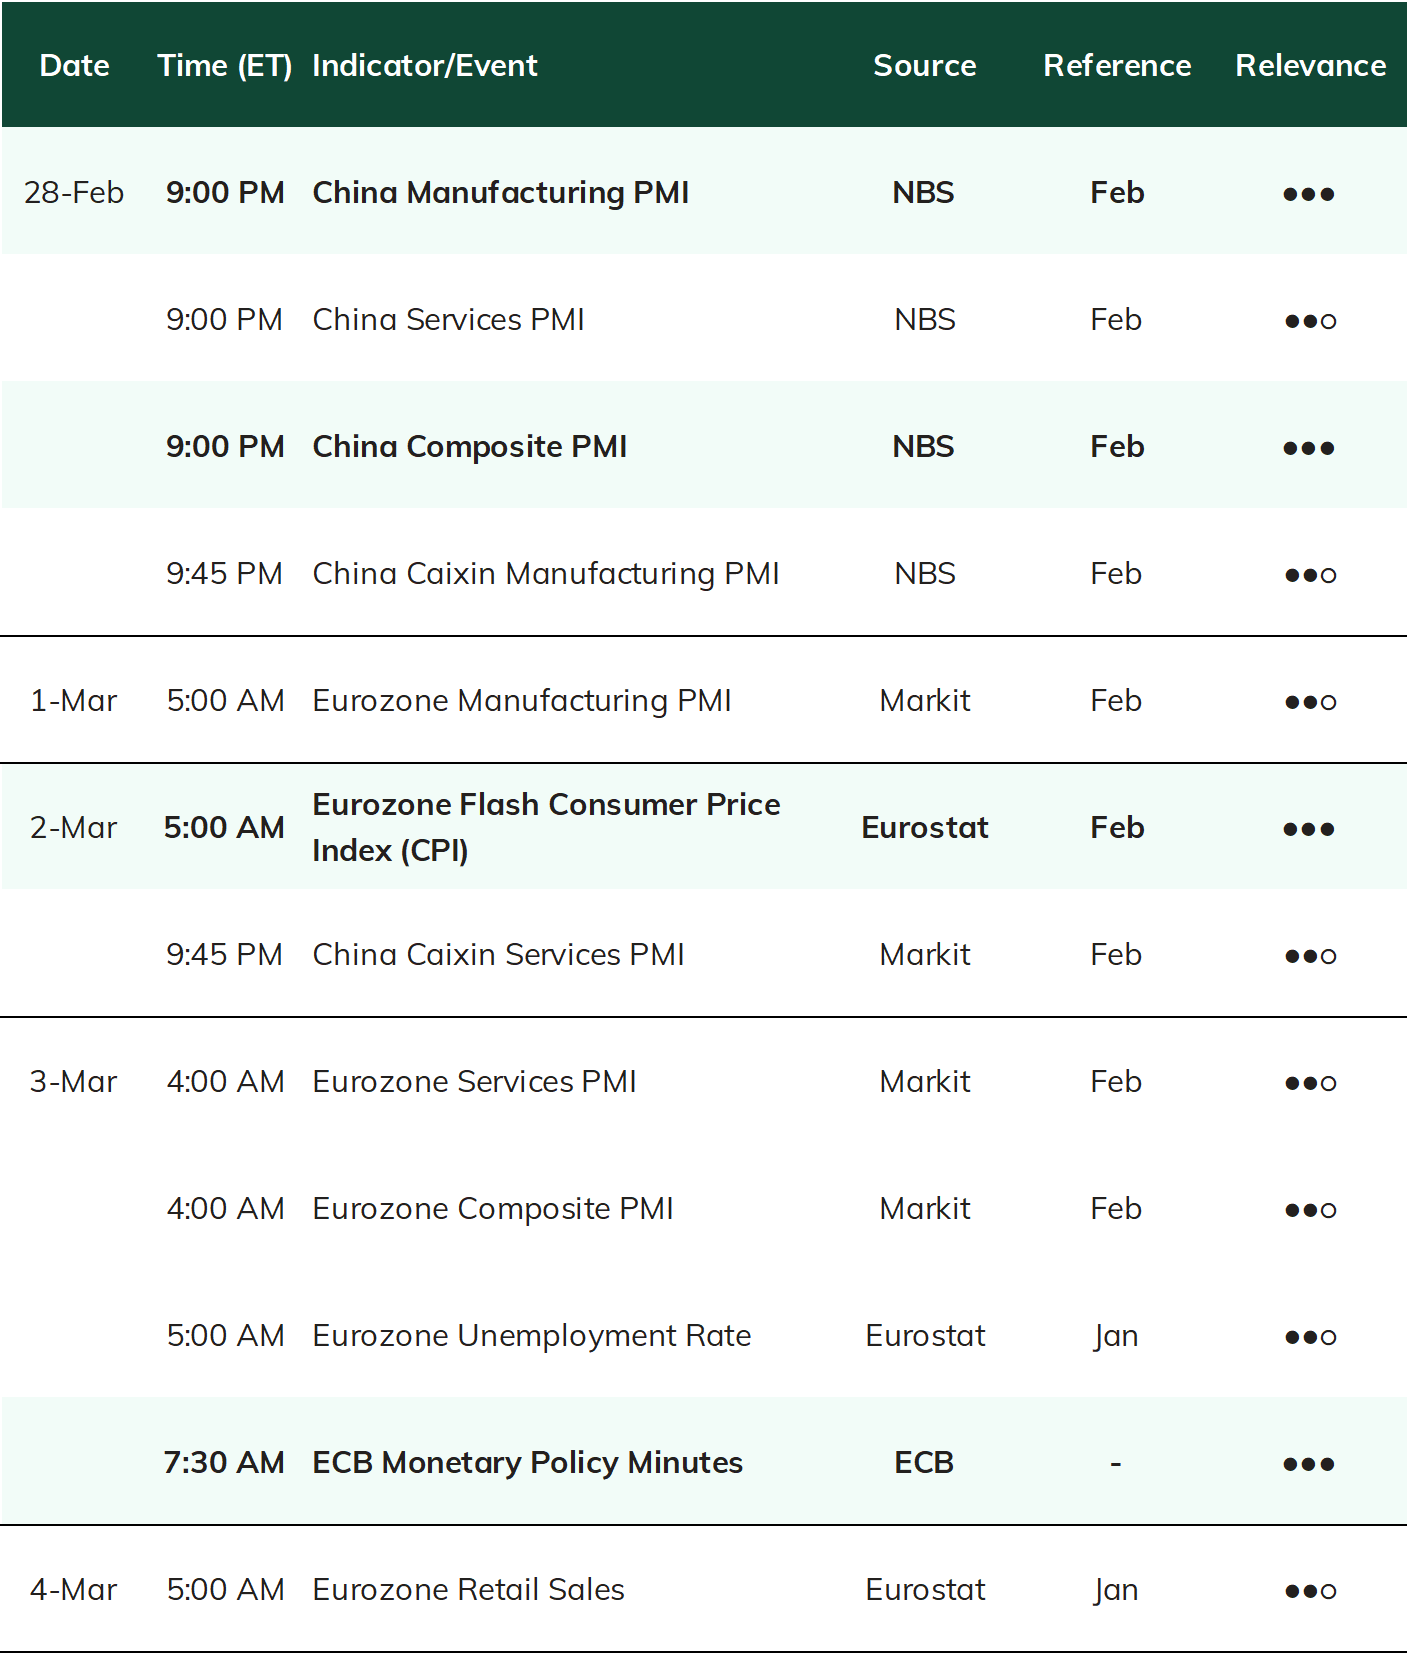Screen dimensions: 1408x1664
Task: Select the Indicator/Event column header
Action: point(425,66)
